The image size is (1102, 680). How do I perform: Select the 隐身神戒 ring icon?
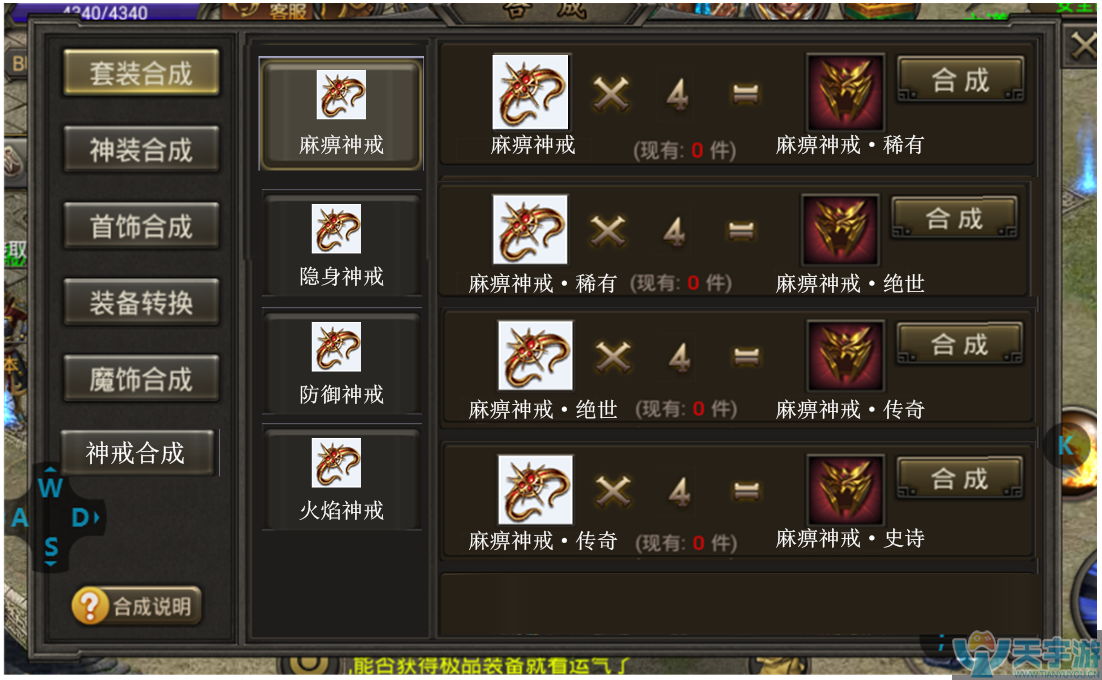pos(336,228)
